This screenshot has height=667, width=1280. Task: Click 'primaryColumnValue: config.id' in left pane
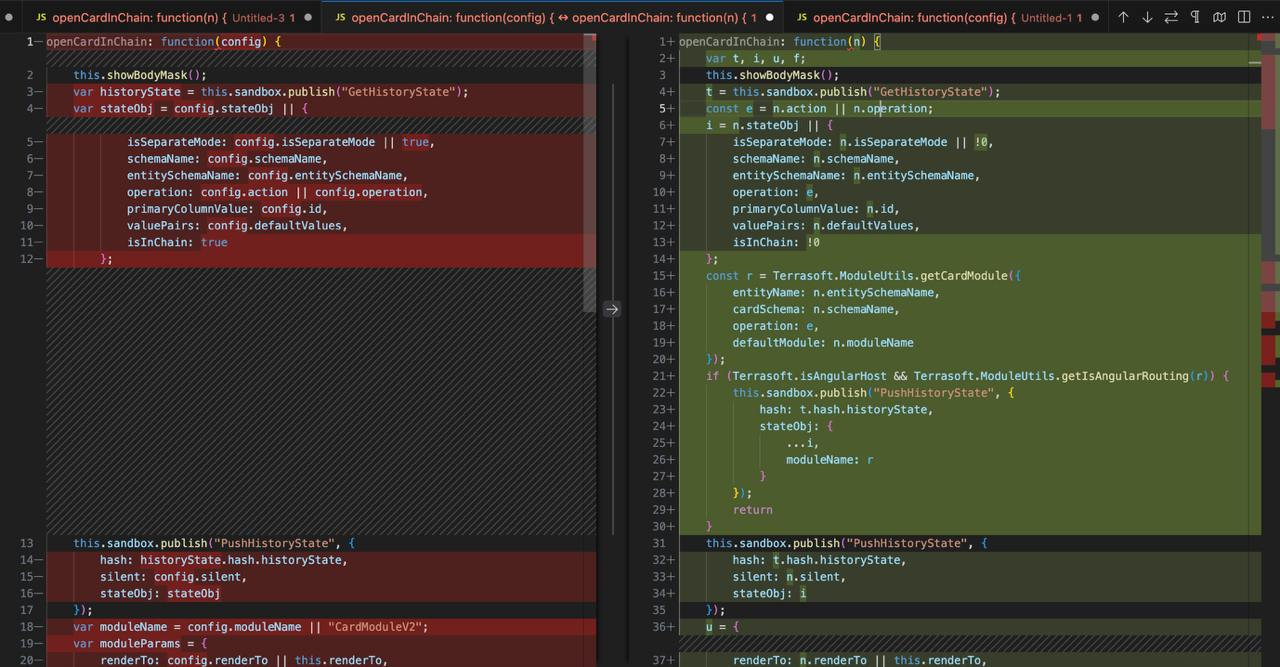pos(227,209)
